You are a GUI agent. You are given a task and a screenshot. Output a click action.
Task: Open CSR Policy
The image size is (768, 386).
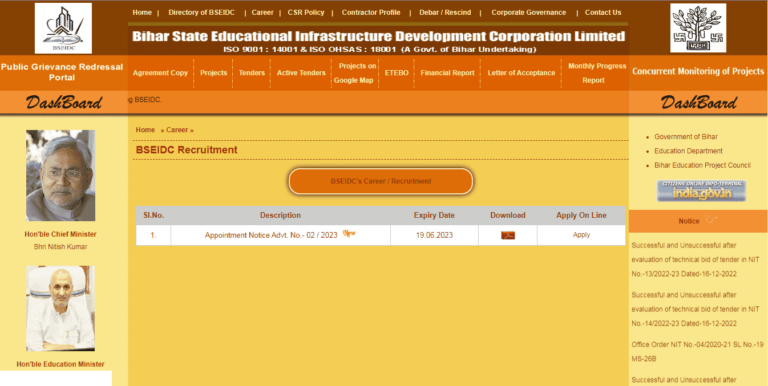point(306,13)
